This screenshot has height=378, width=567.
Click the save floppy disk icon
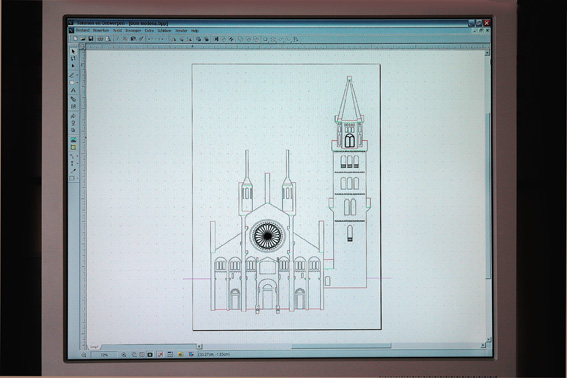click(x=91, y=39)
